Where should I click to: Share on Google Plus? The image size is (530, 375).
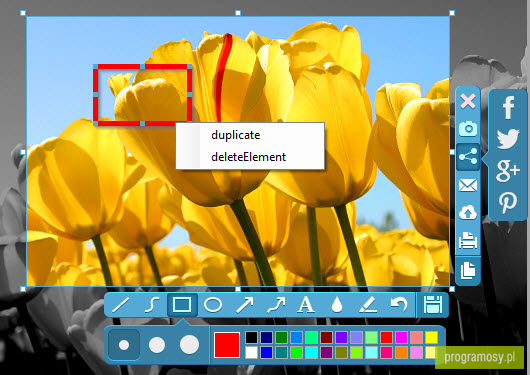point(508,171)
